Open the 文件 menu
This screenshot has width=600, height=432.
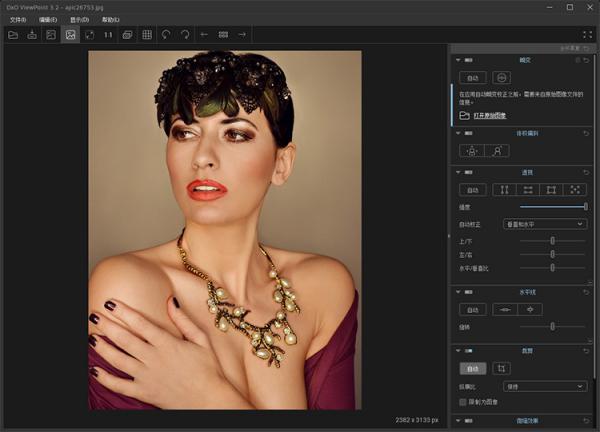click(18, 19)
